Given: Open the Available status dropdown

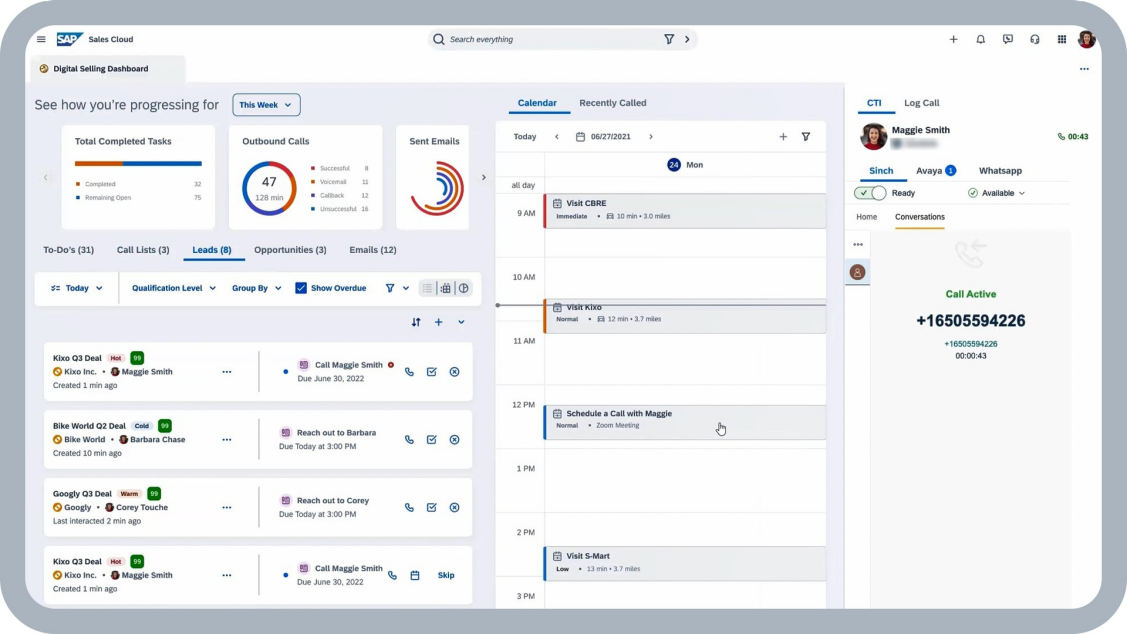Looking at the screenshot, I should point(996,193).
